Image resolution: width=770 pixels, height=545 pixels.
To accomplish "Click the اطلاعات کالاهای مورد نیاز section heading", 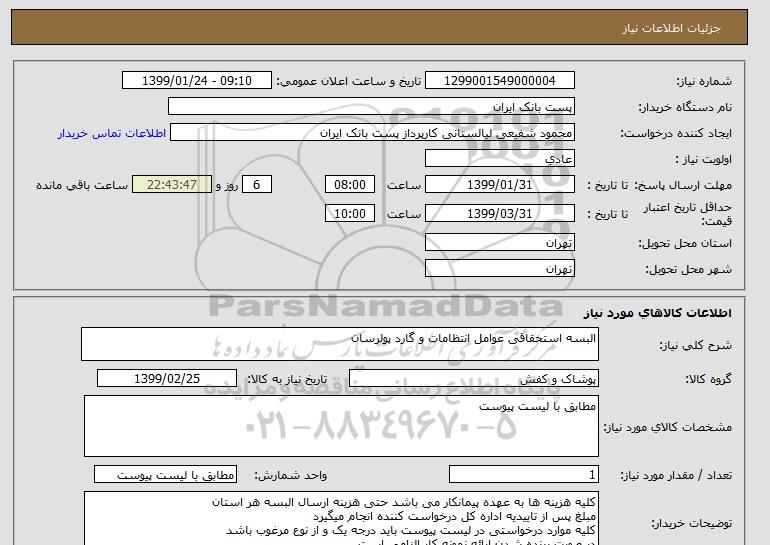I will pos(658,313).
